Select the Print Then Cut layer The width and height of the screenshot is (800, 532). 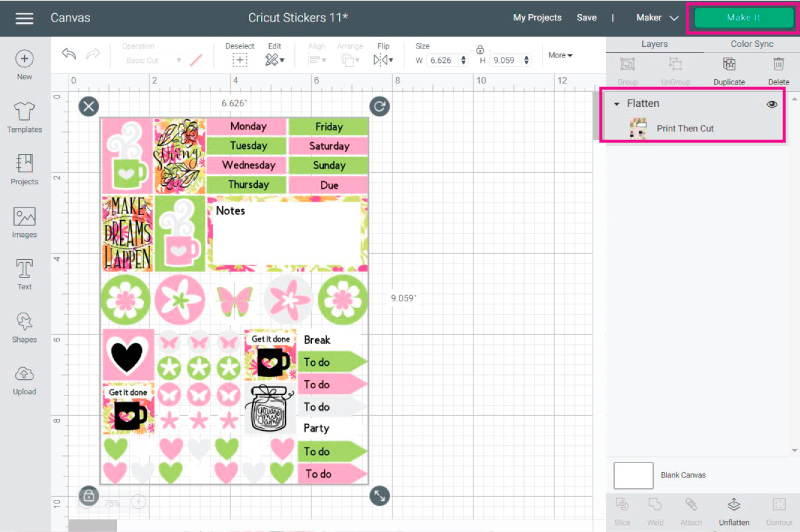685,129
